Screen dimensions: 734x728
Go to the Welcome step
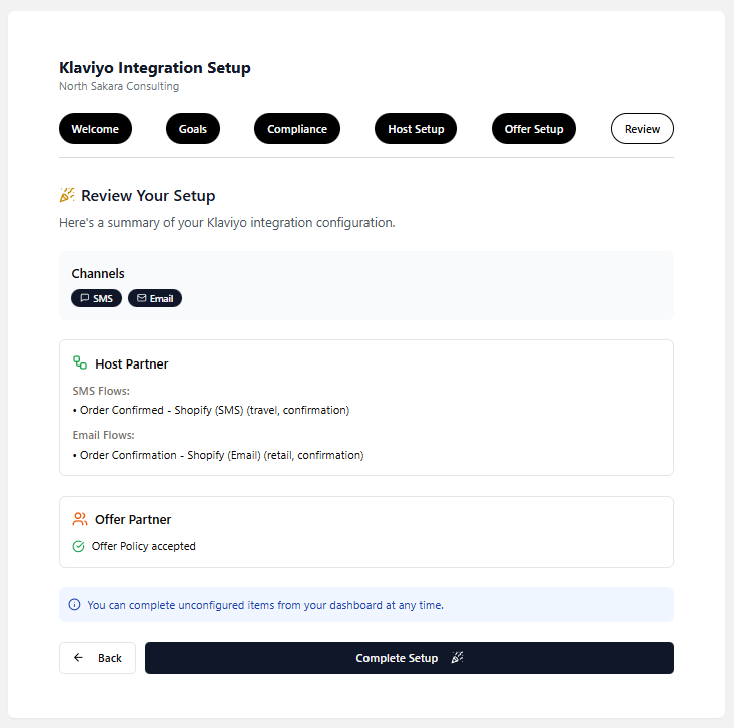(x=95, y=129)
